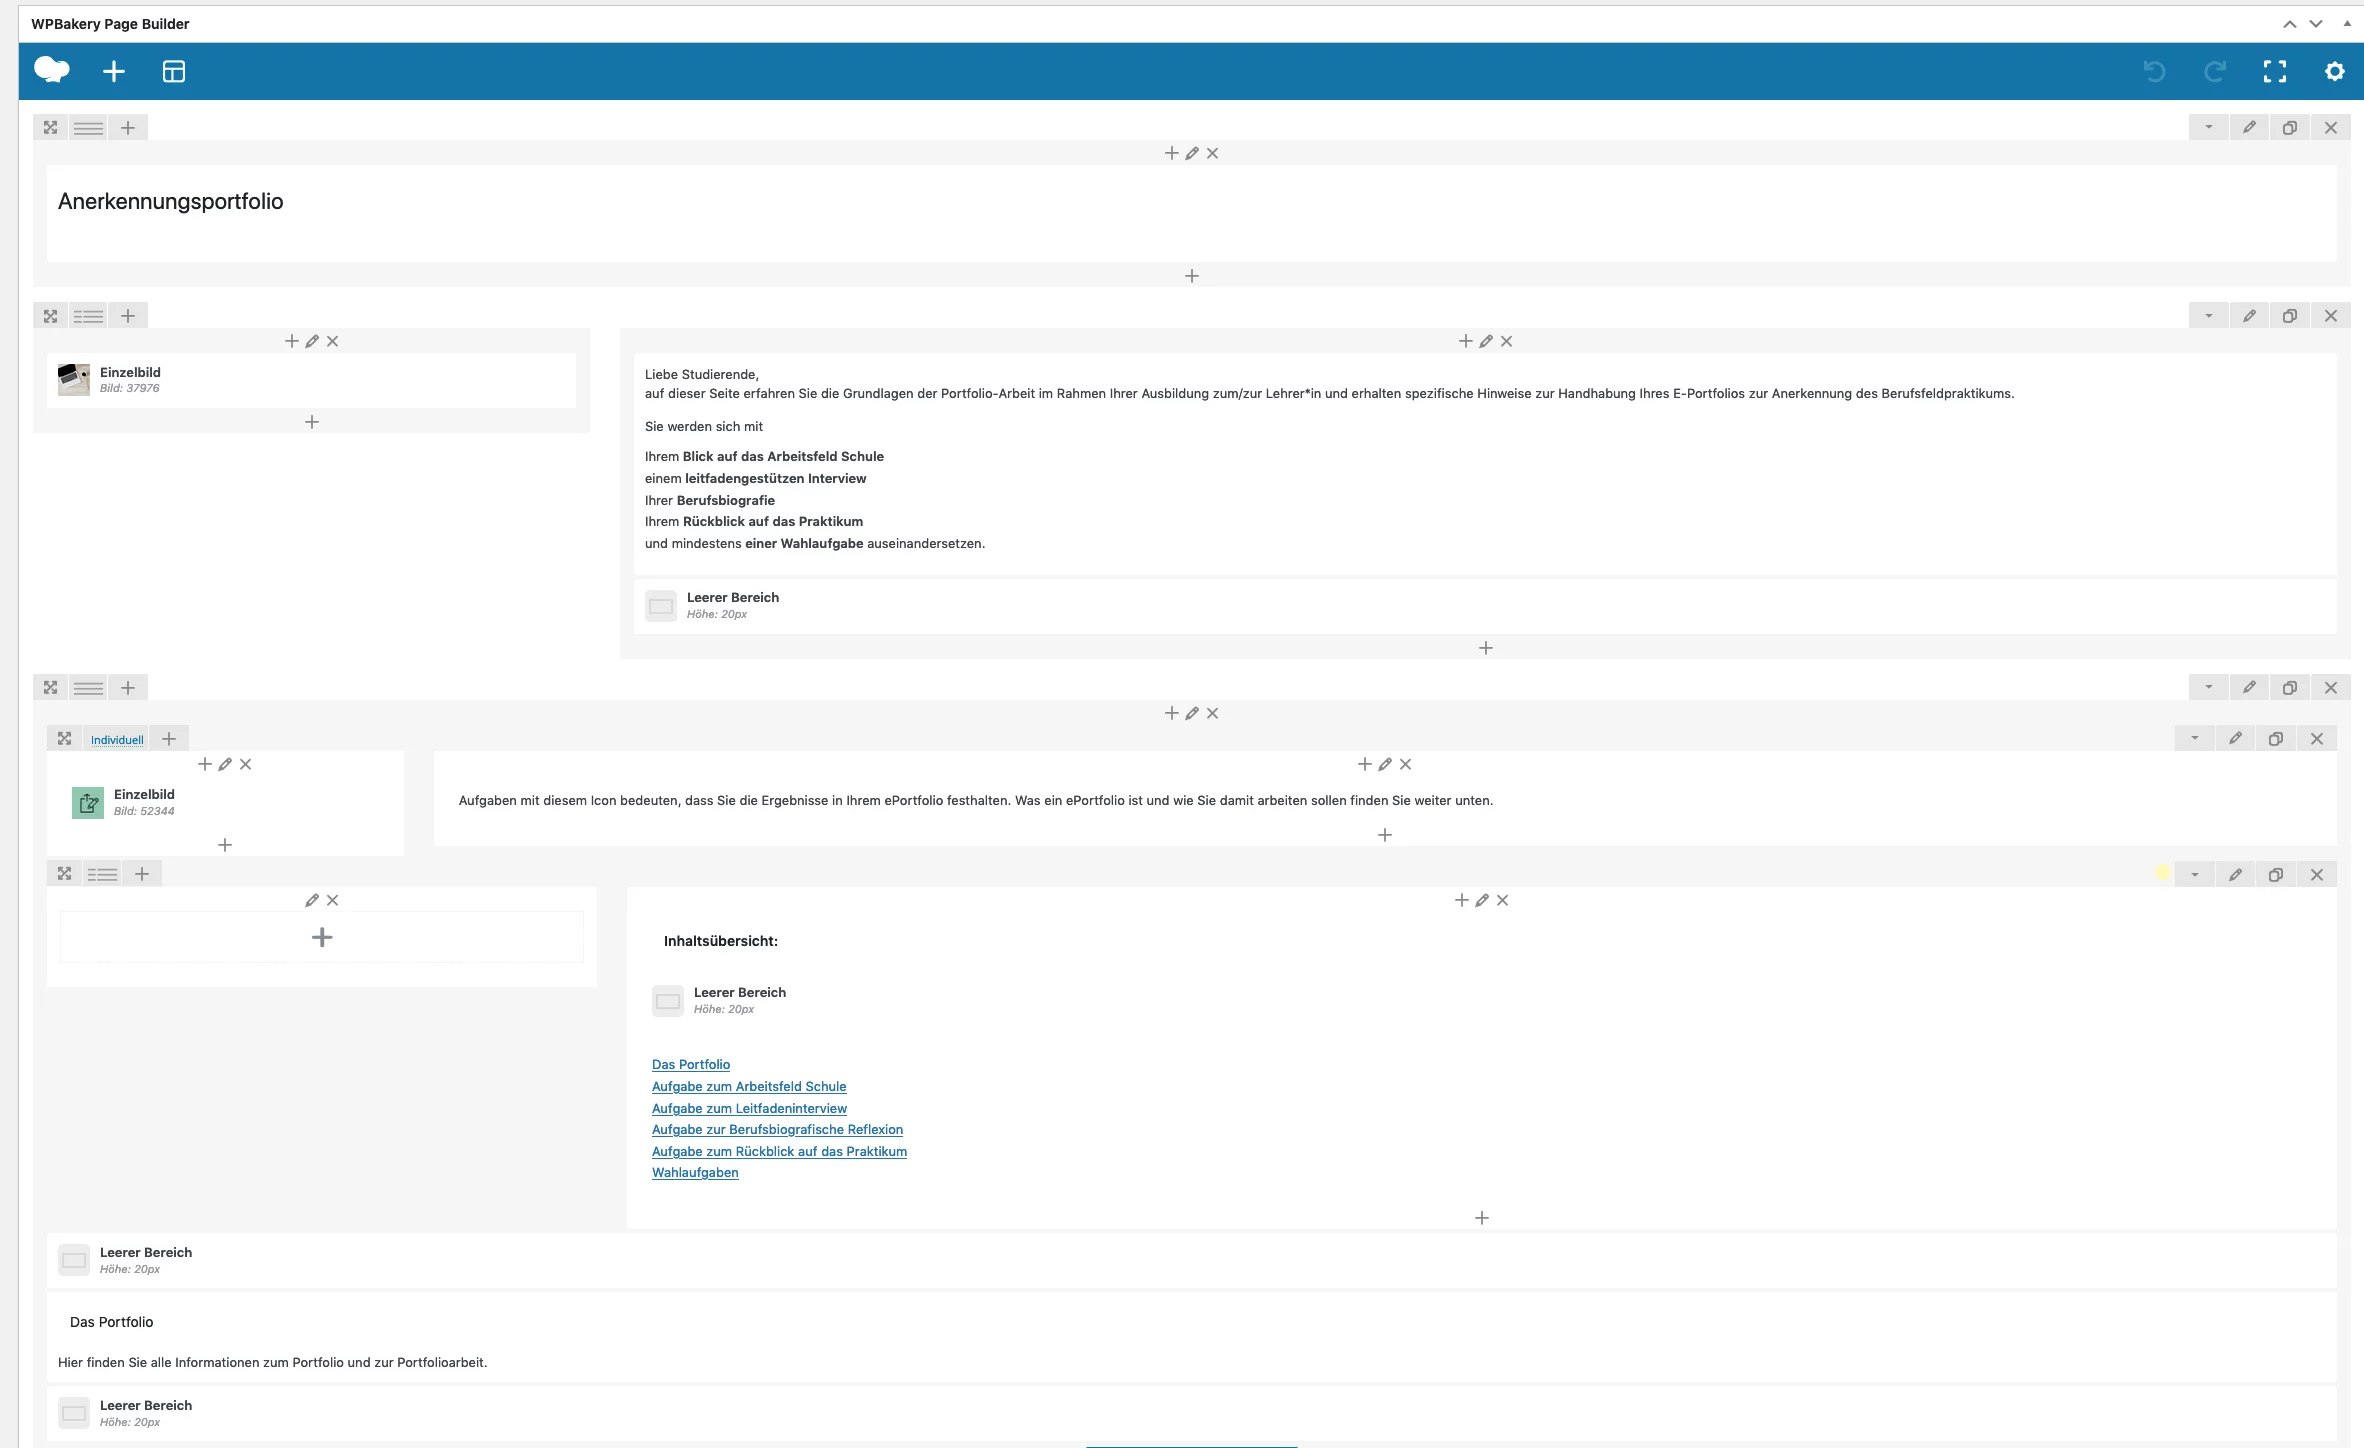Append element below Einzelbild 37976
Image resolution: width=2364 pixels, height=1448 pixels.
[x=312, y=422]
